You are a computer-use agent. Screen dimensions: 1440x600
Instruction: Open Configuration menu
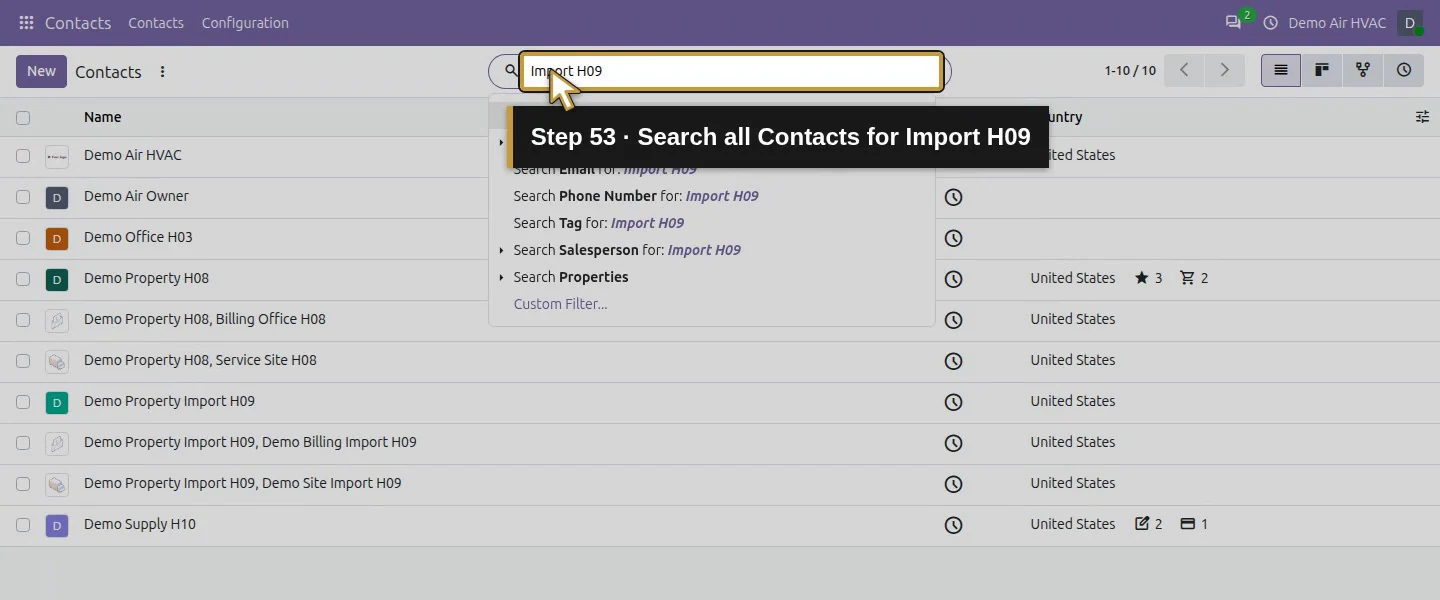[245, 22]
